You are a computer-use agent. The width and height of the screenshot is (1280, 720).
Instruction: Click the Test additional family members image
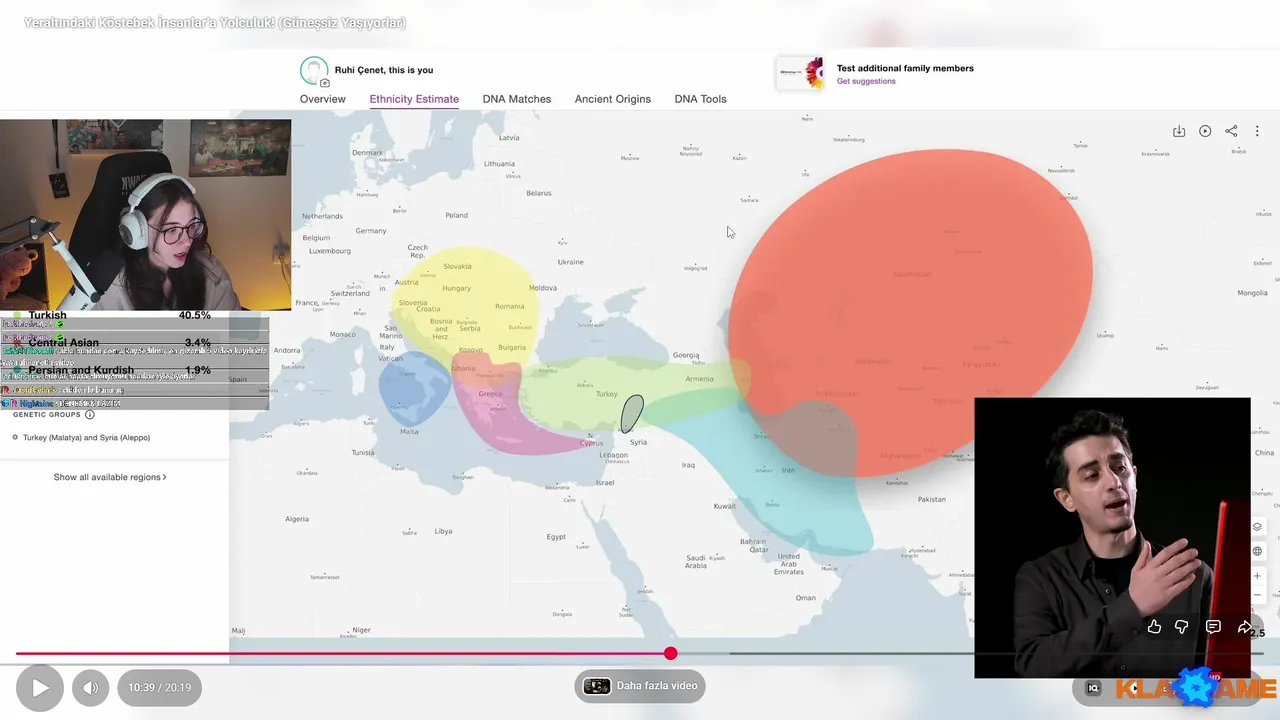pos(801,73)
